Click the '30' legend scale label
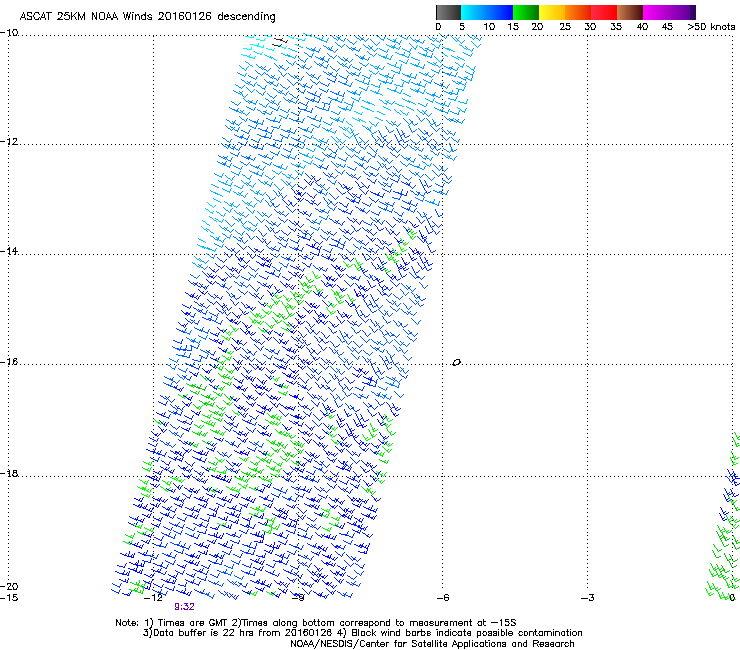The height and width of the screenshot is (650, 740). coord(590,27)
